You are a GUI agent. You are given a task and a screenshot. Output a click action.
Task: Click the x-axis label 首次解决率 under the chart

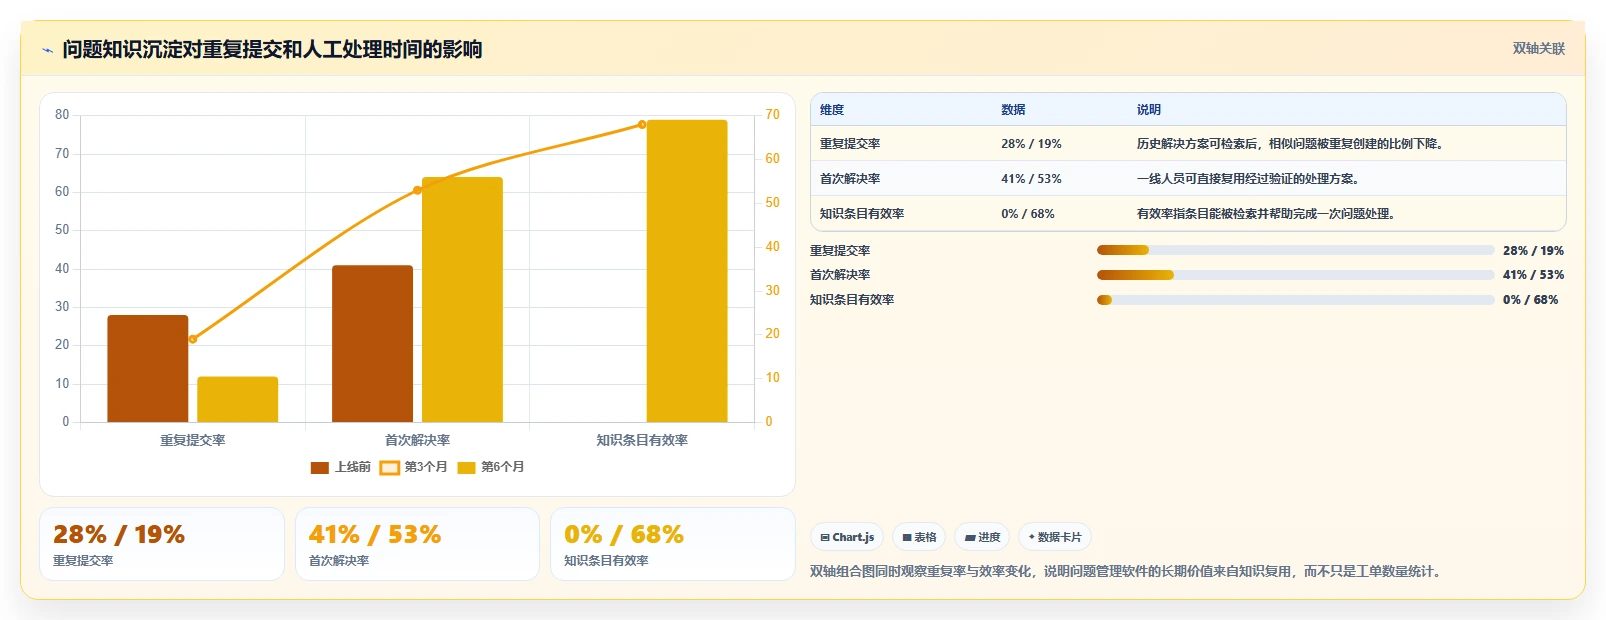(x=417, y=440)
